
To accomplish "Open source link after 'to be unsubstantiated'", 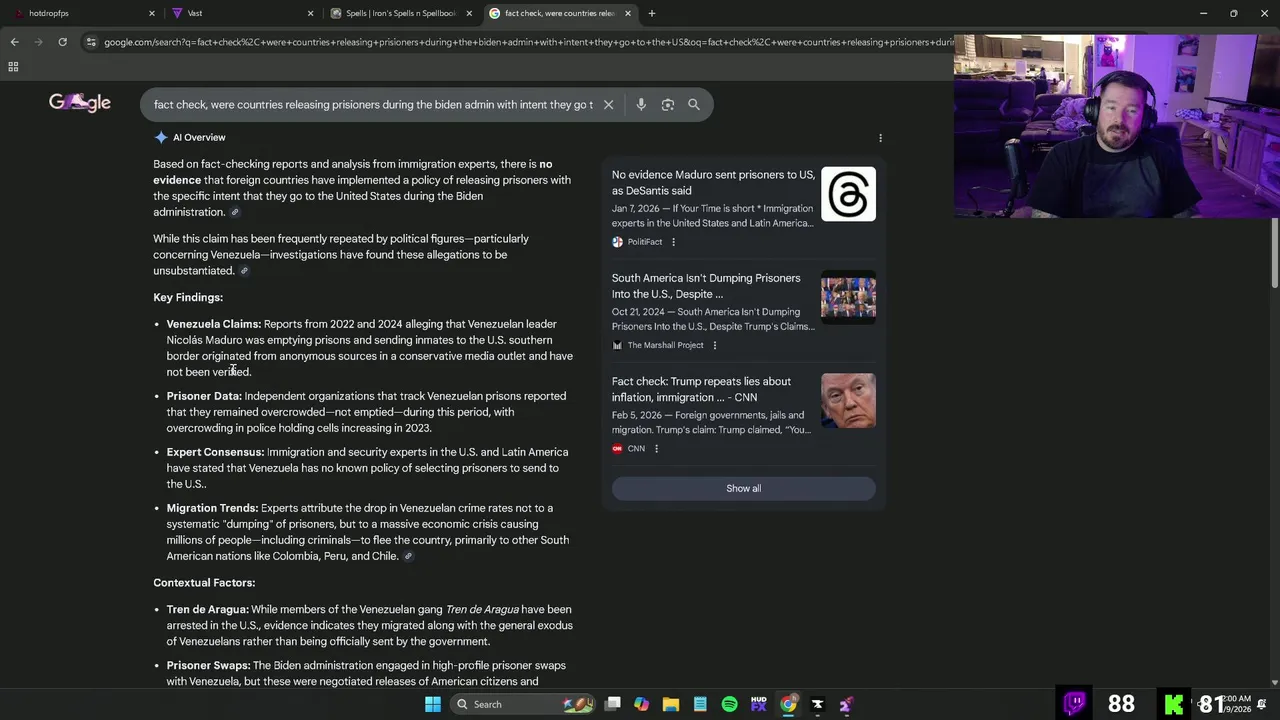I will [x=244, y=271].
